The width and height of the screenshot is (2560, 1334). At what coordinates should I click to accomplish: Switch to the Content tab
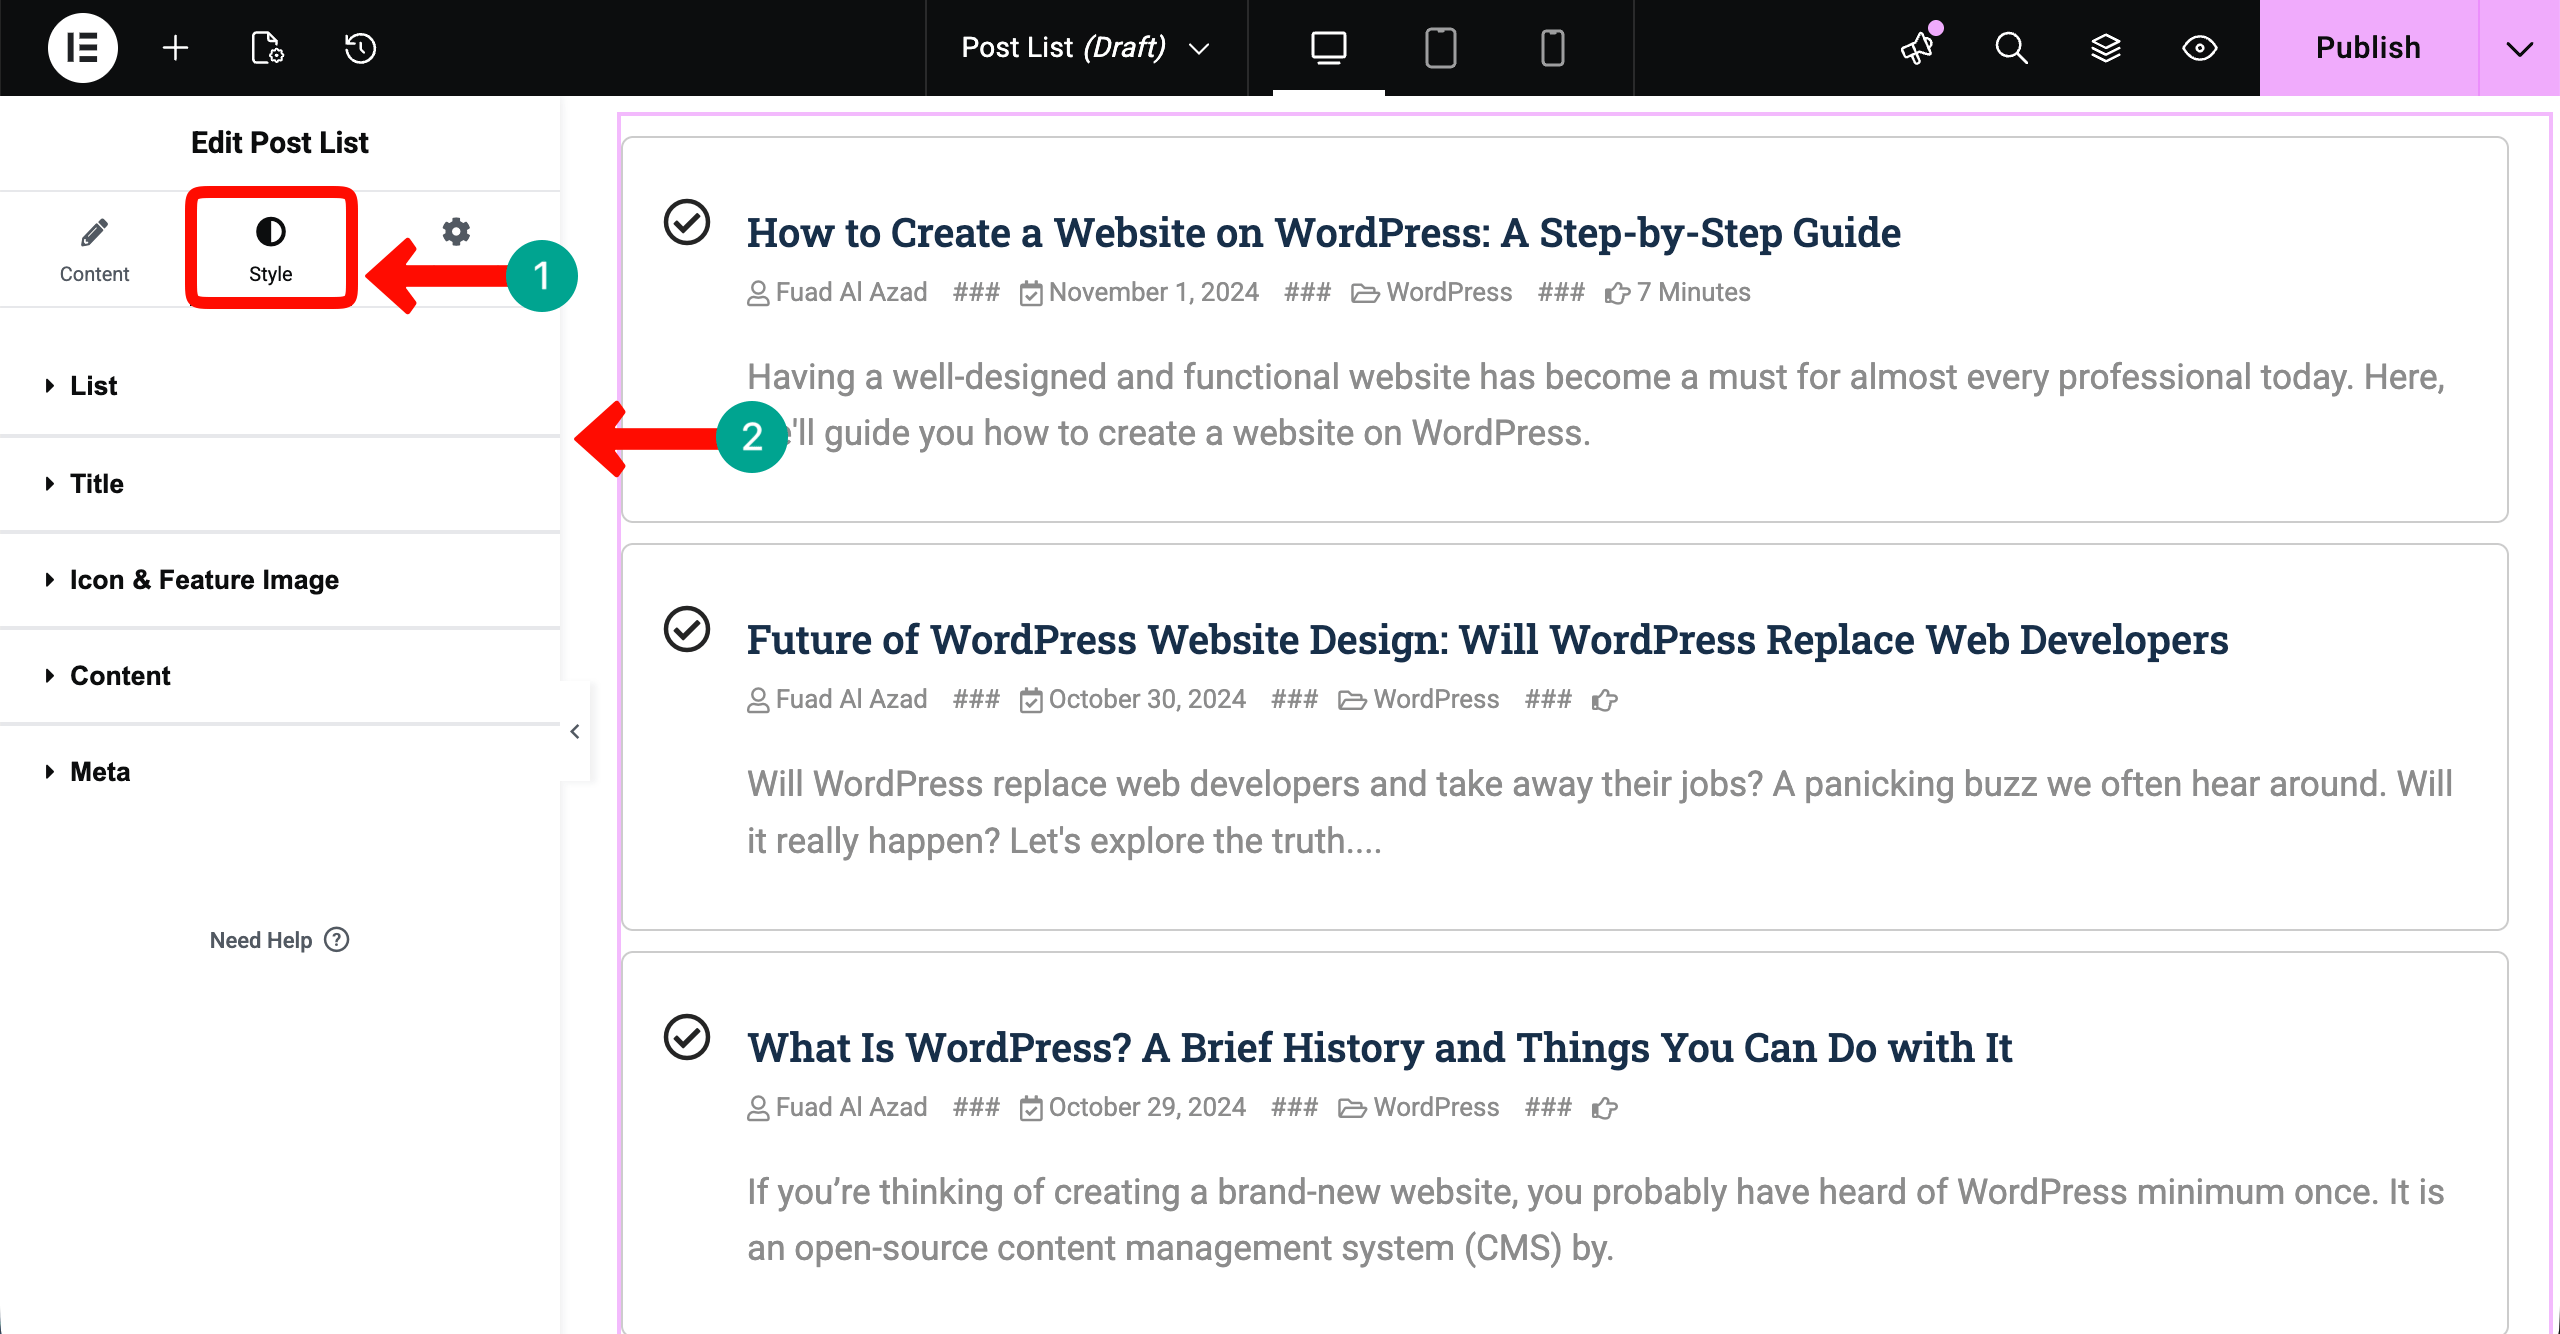pos(94,248)
